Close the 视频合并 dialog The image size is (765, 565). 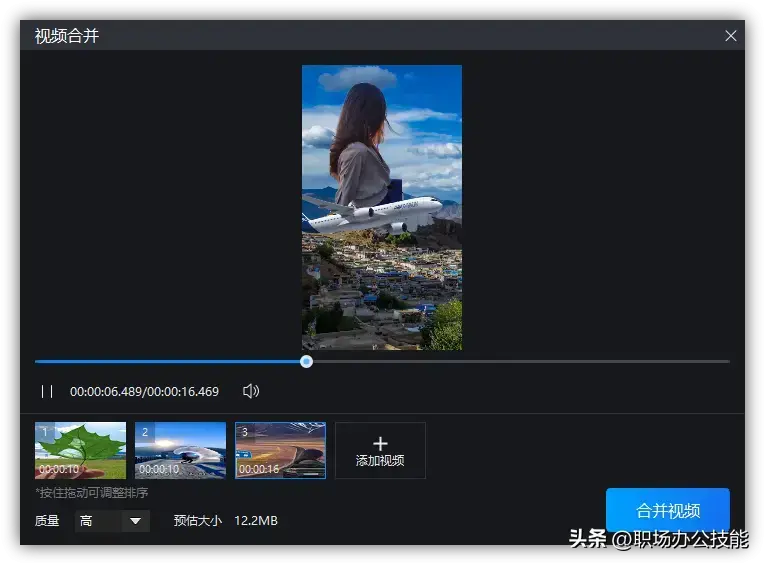(730, 36)
